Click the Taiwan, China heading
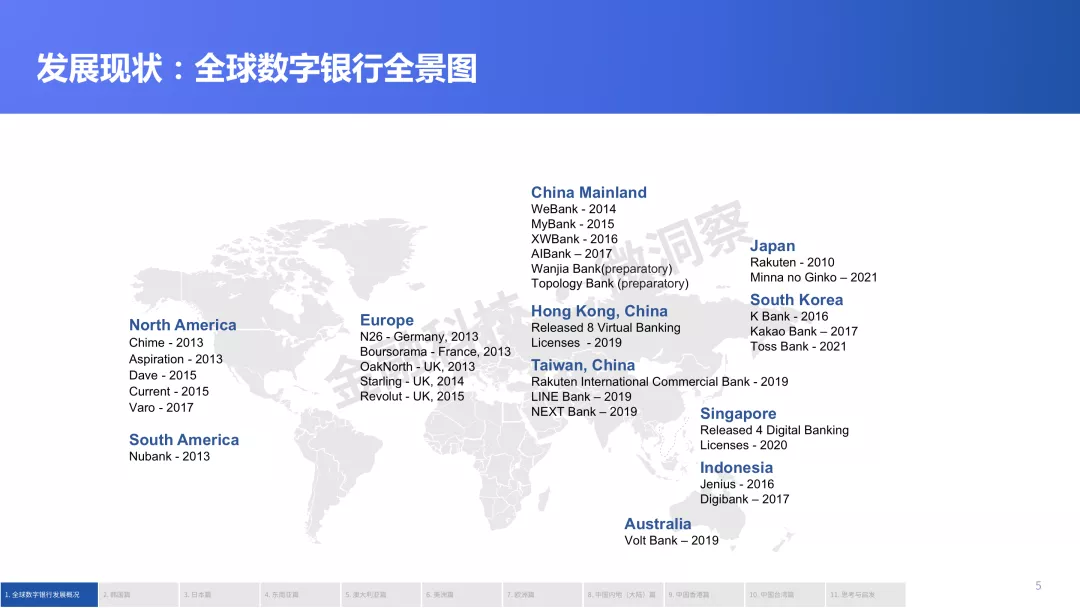 tap(583, 366)
